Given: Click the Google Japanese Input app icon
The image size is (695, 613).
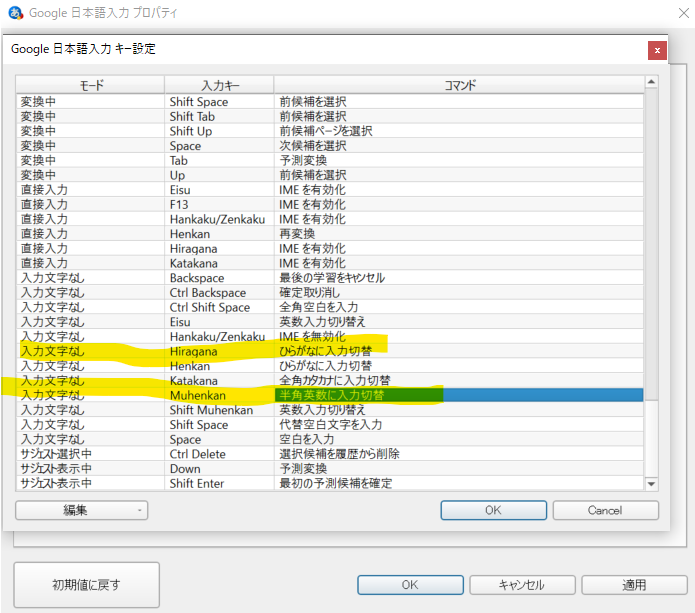Looking at the screenshot, I should tap(16, 13).
